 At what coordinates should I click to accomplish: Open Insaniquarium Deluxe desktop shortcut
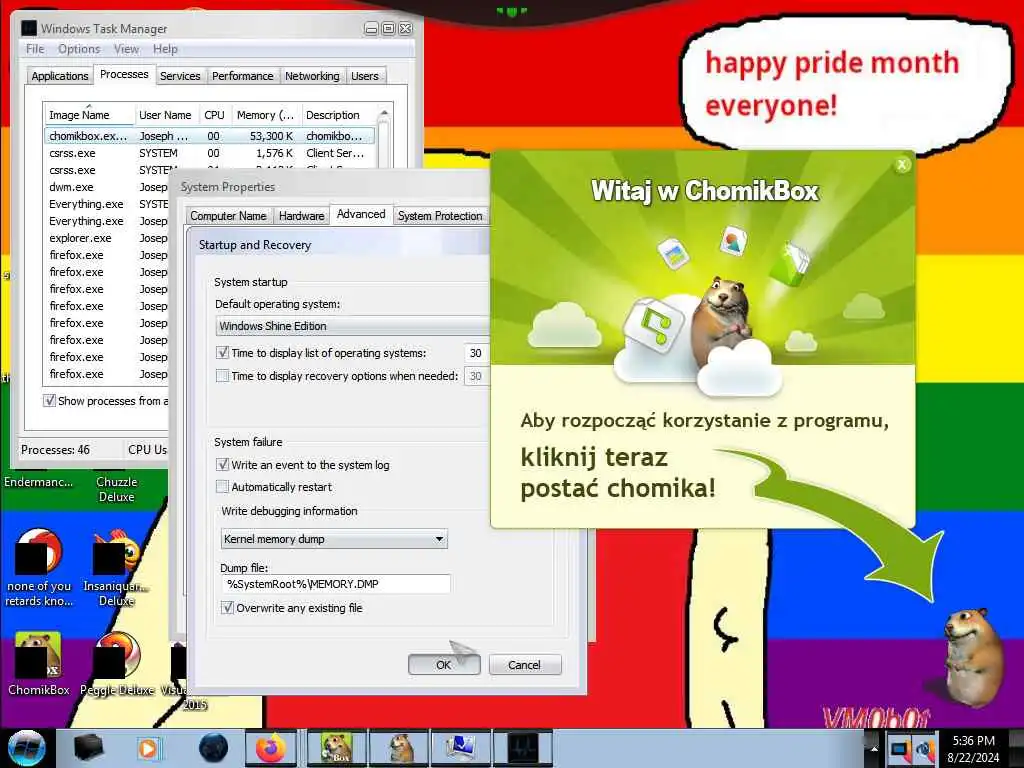click(x=117, y=567)
